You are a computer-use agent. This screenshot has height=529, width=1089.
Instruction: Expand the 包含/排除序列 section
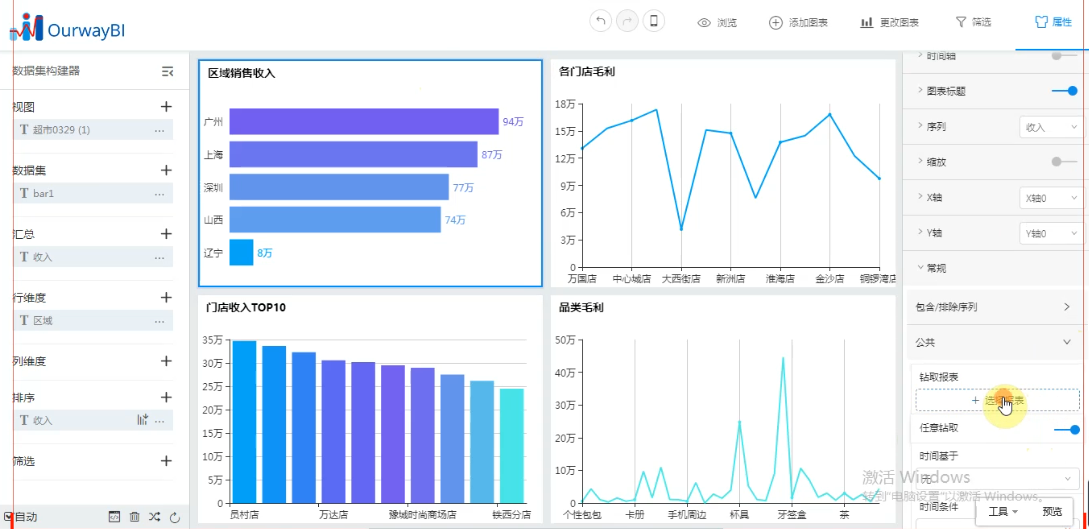[996, 307]
